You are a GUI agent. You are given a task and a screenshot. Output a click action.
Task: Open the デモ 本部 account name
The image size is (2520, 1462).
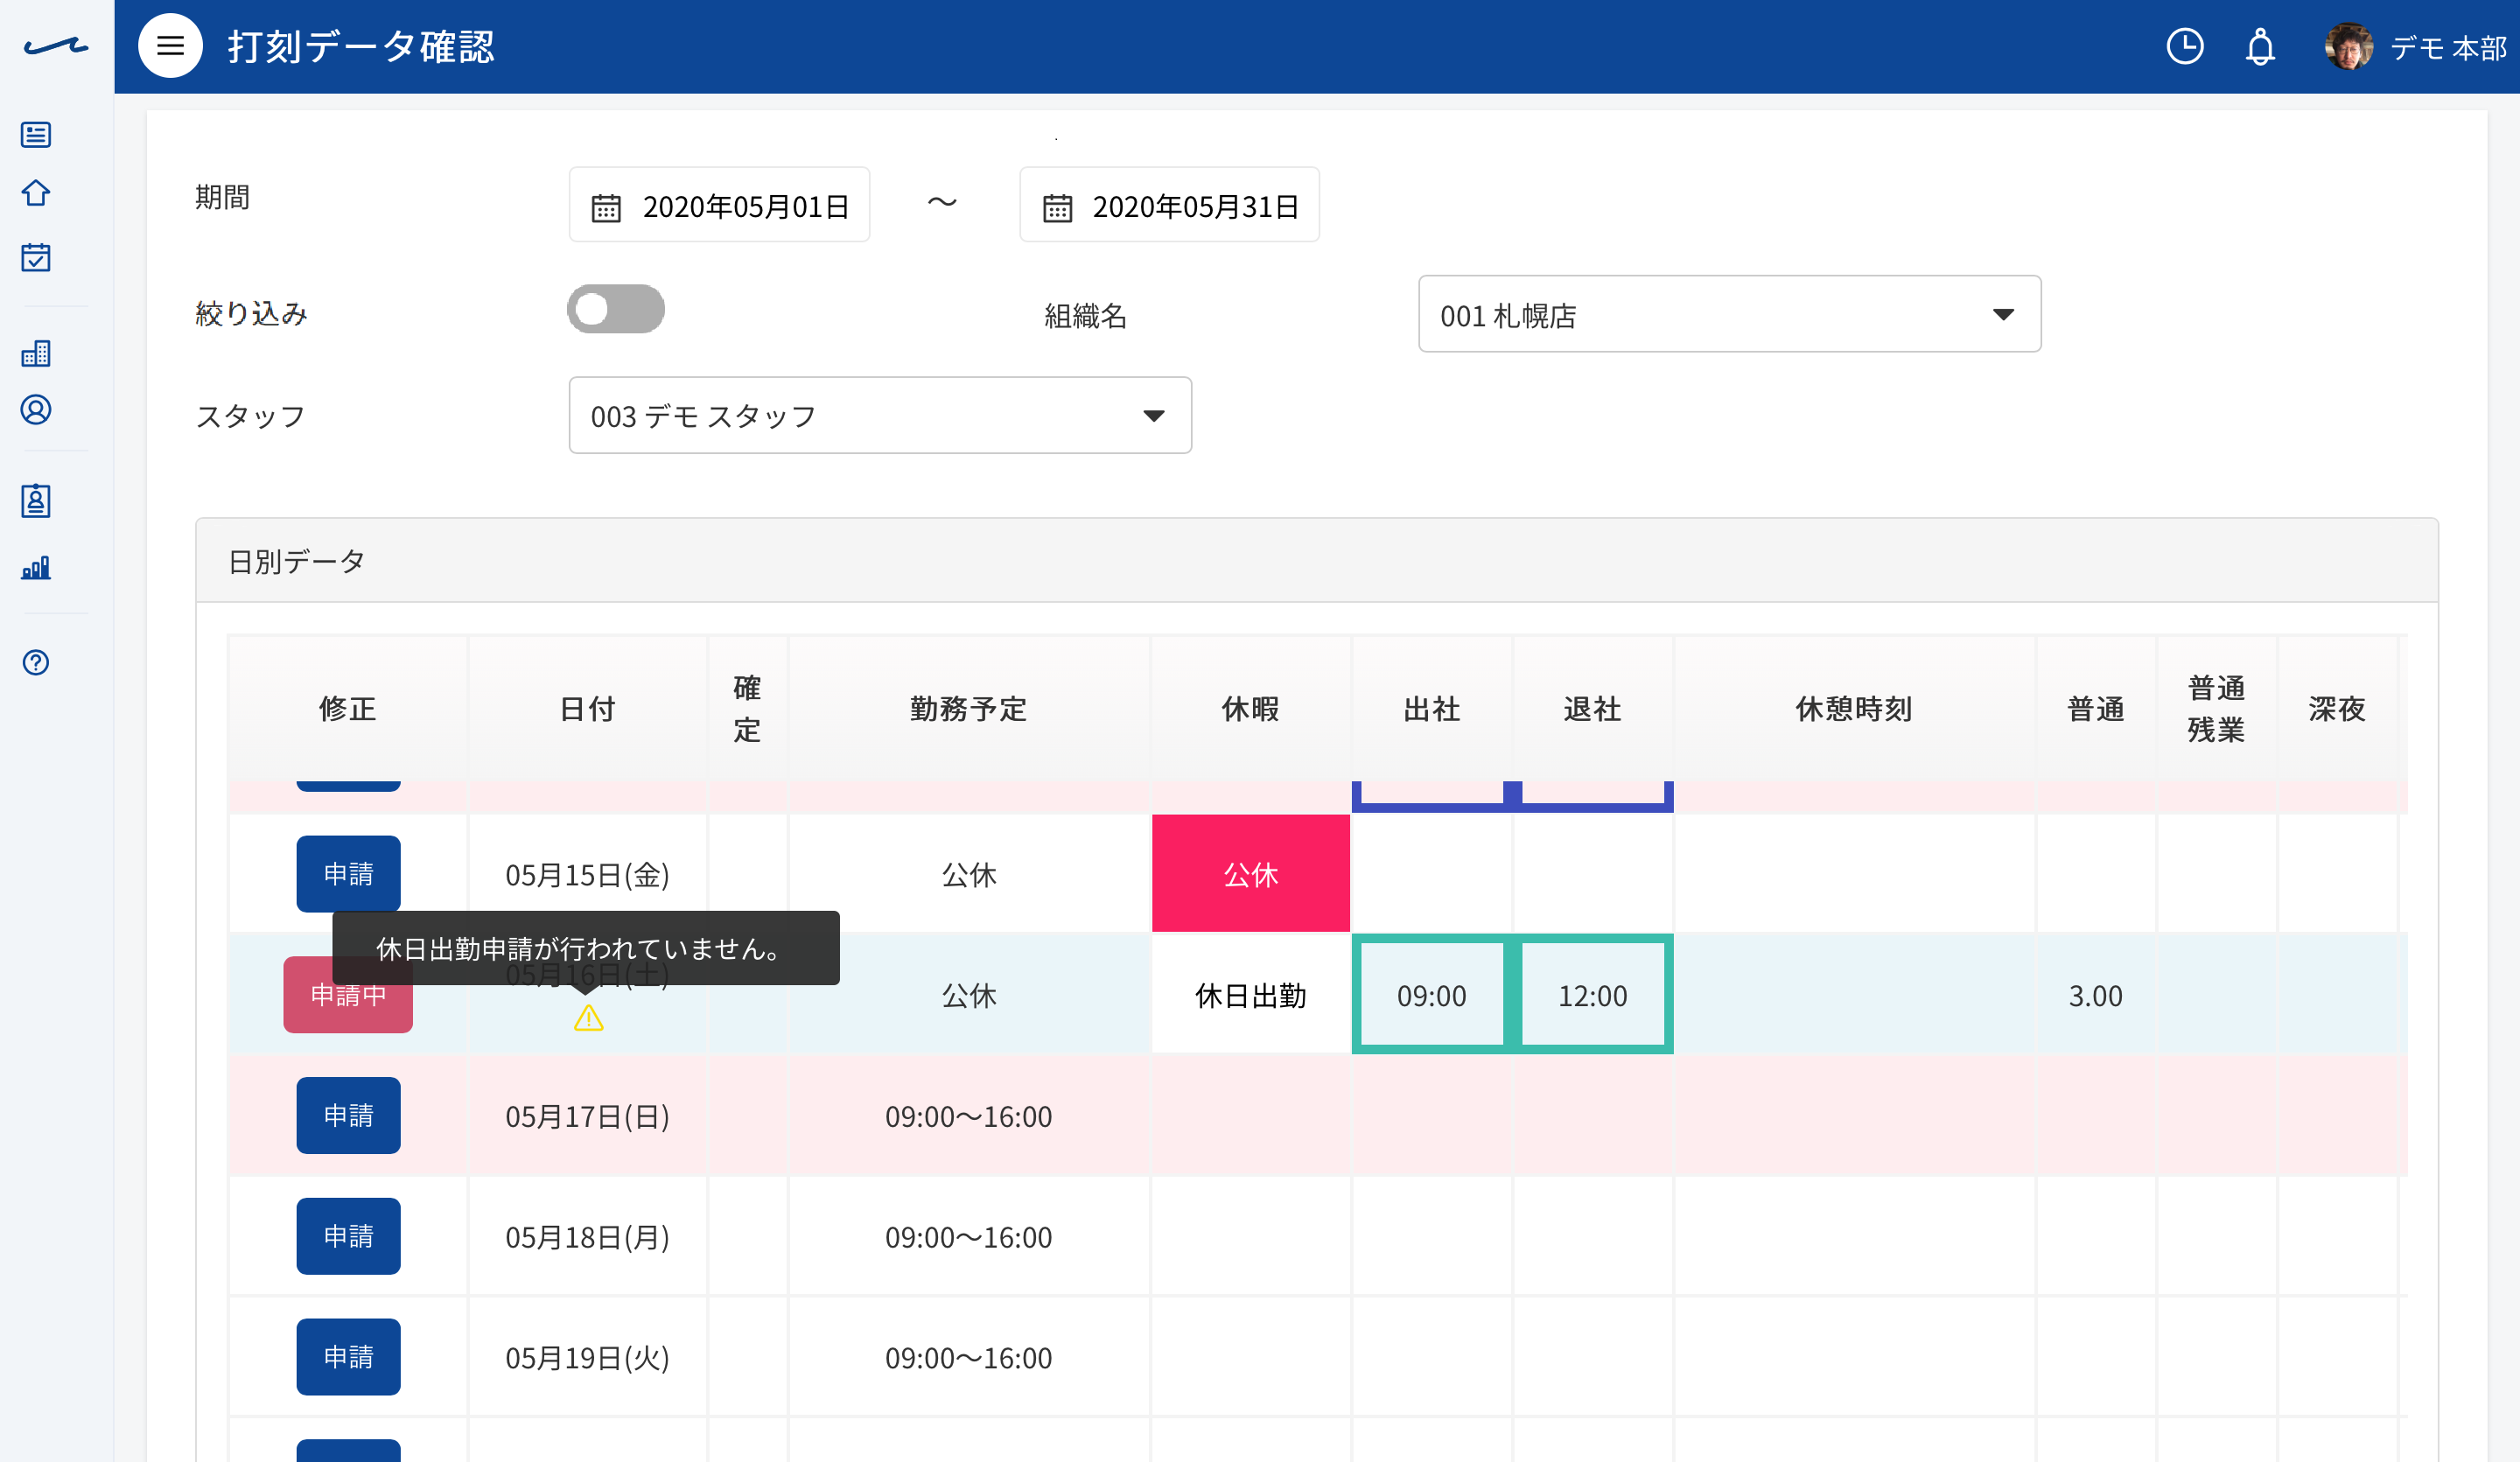pos(2448,48)
